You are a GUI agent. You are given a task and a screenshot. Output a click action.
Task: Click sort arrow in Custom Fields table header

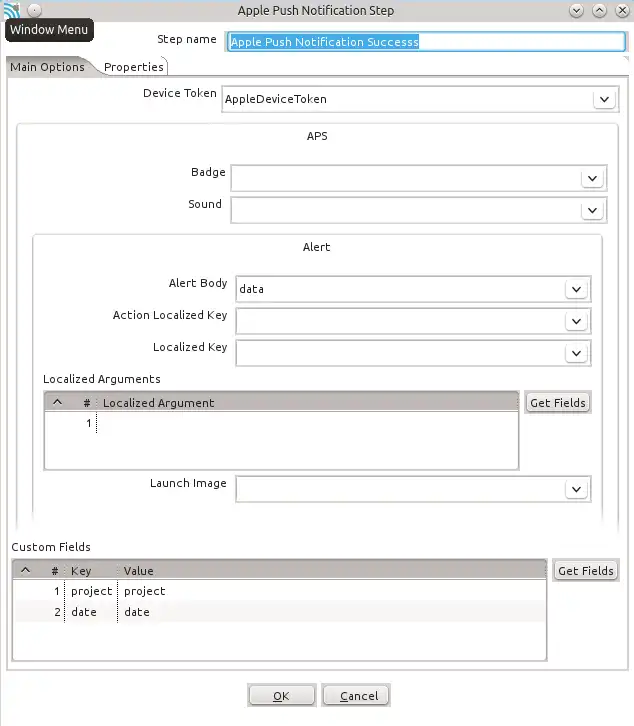[x=25, y=570]
